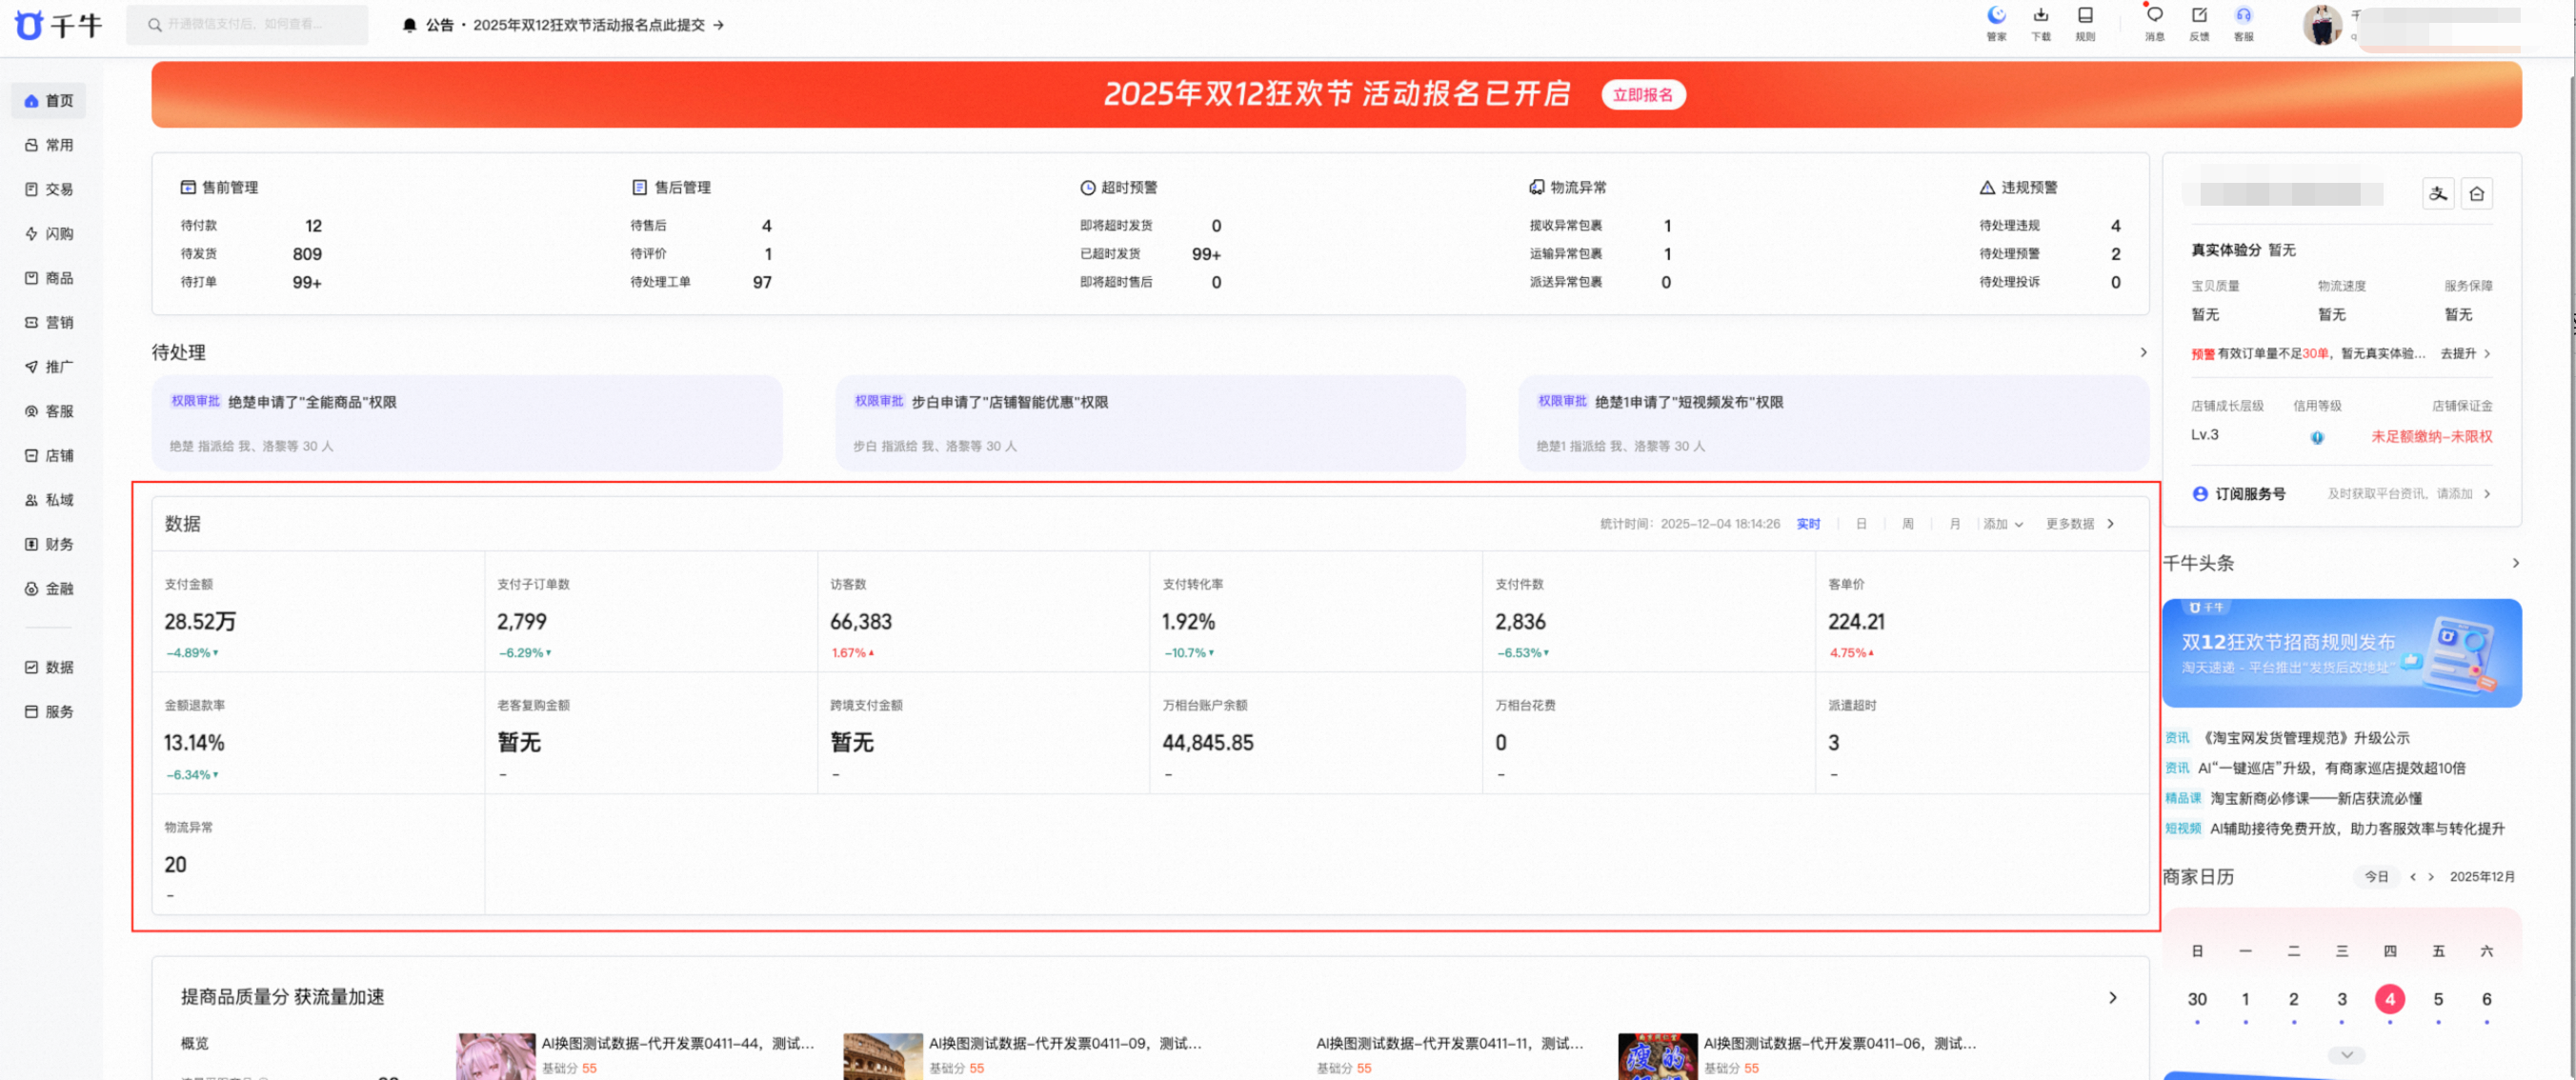
Task: Click the 待发货 809 count
Action: point(306,254)
